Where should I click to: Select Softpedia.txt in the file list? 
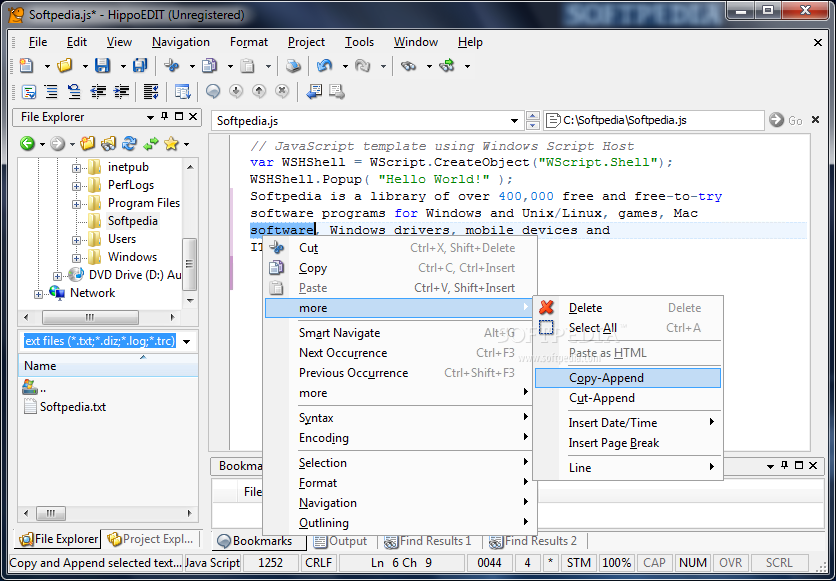(65, 407)
